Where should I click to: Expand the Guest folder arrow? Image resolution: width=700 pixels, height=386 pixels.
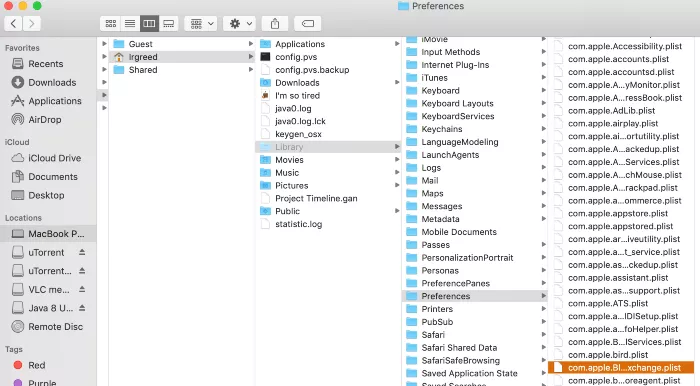click(x=250, y=44)
